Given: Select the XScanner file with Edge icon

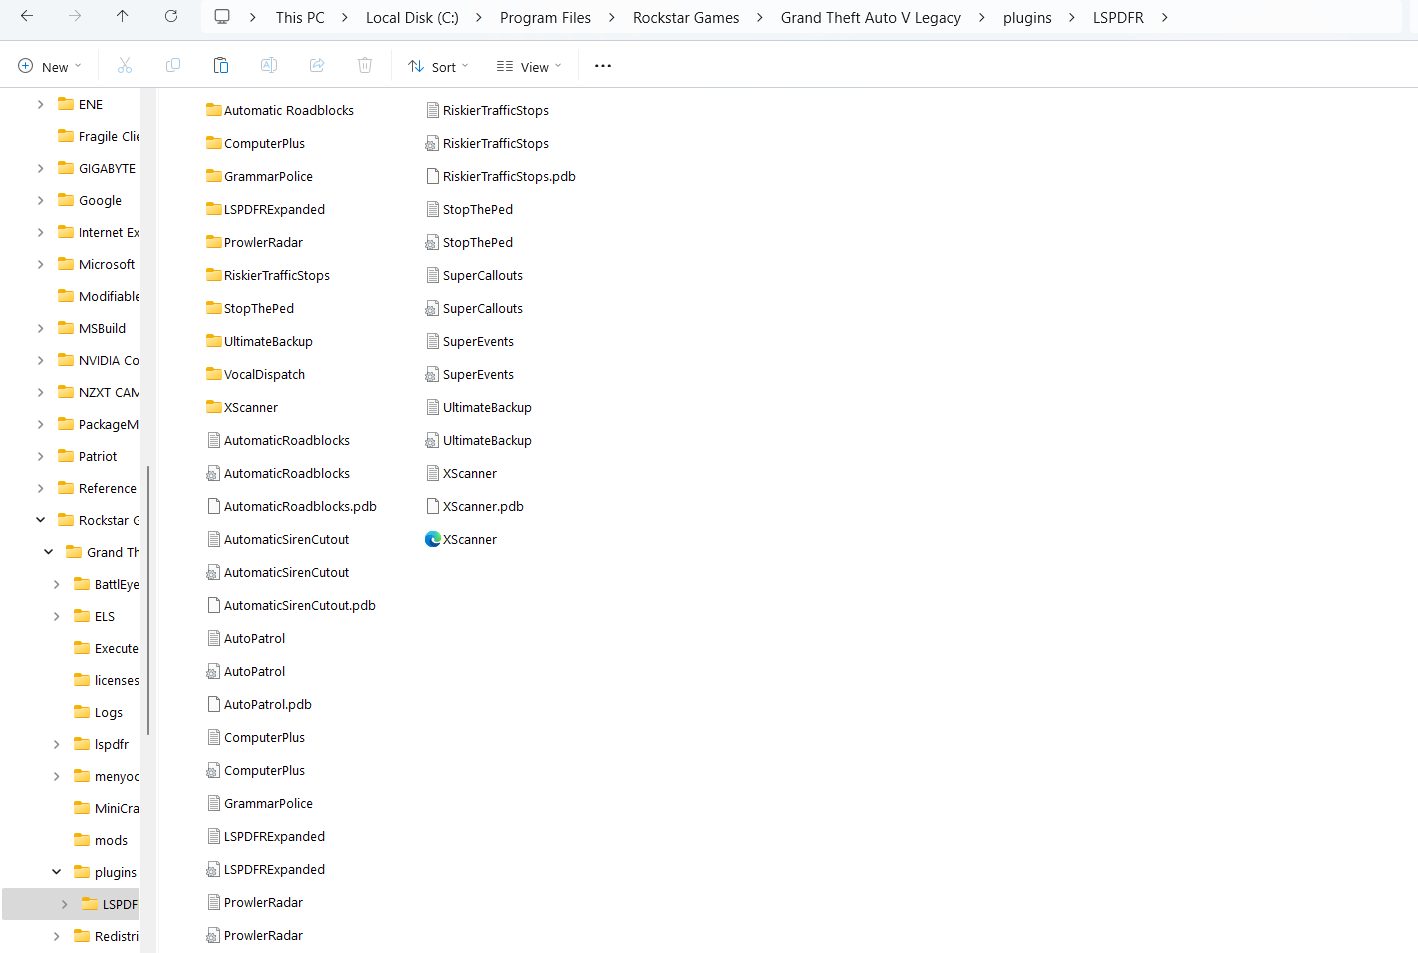Looking at the screenshot, I should pos(461,539).
